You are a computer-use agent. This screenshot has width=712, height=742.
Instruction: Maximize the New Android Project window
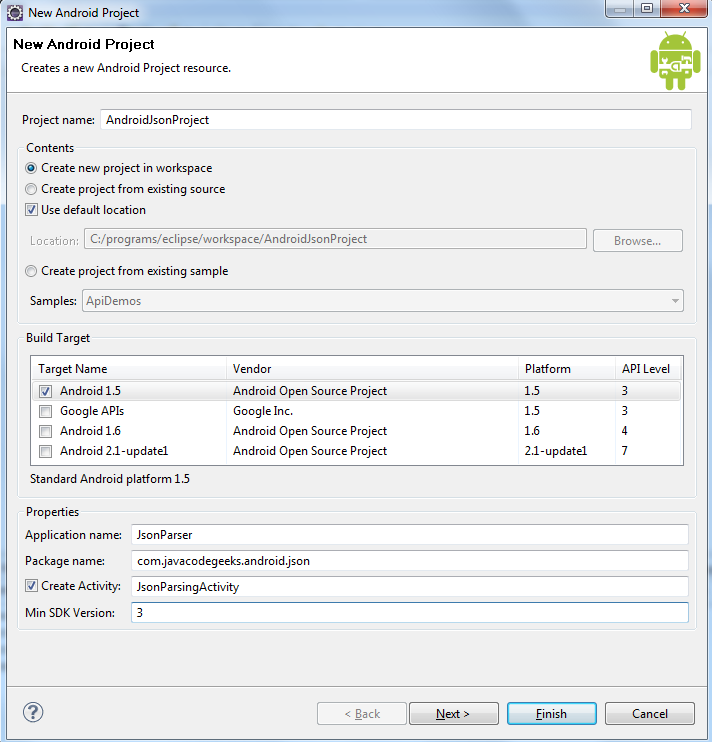[647, 9]
